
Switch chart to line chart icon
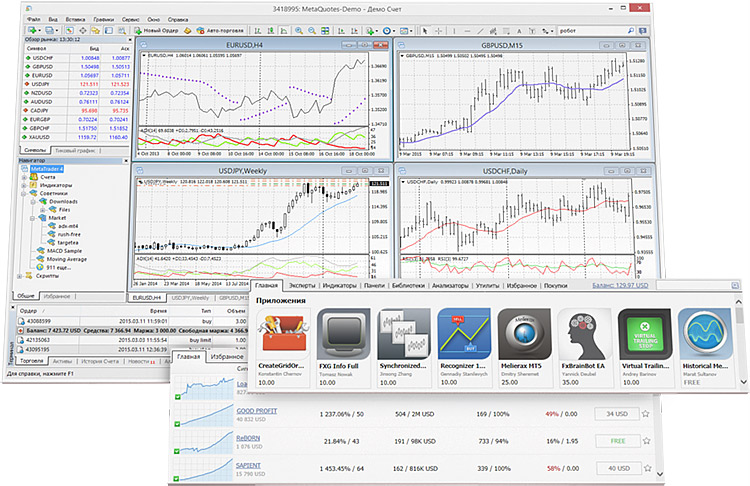(283, 30)
